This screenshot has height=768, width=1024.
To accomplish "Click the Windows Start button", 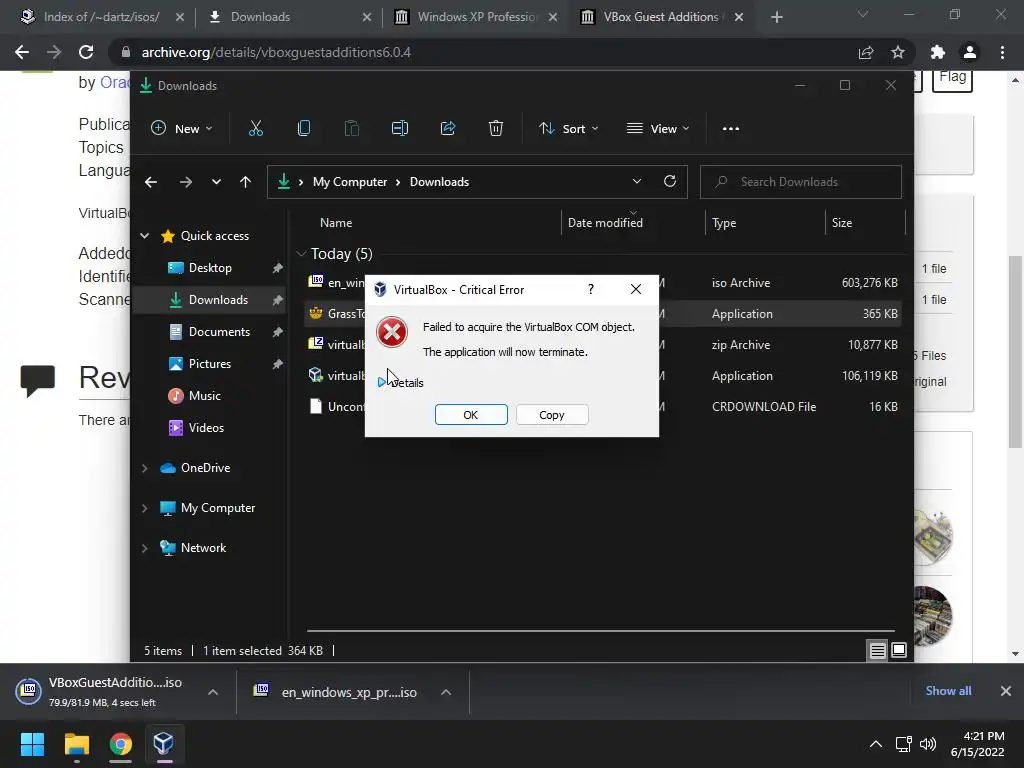I will (x=32, y=744).
